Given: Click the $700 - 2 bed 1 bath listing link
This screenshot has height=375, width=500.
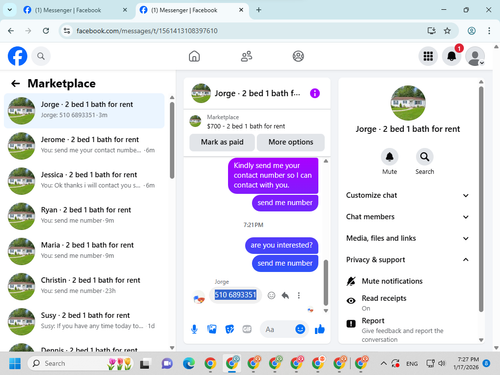Looking at the screenshot, I should click(246, 126).
